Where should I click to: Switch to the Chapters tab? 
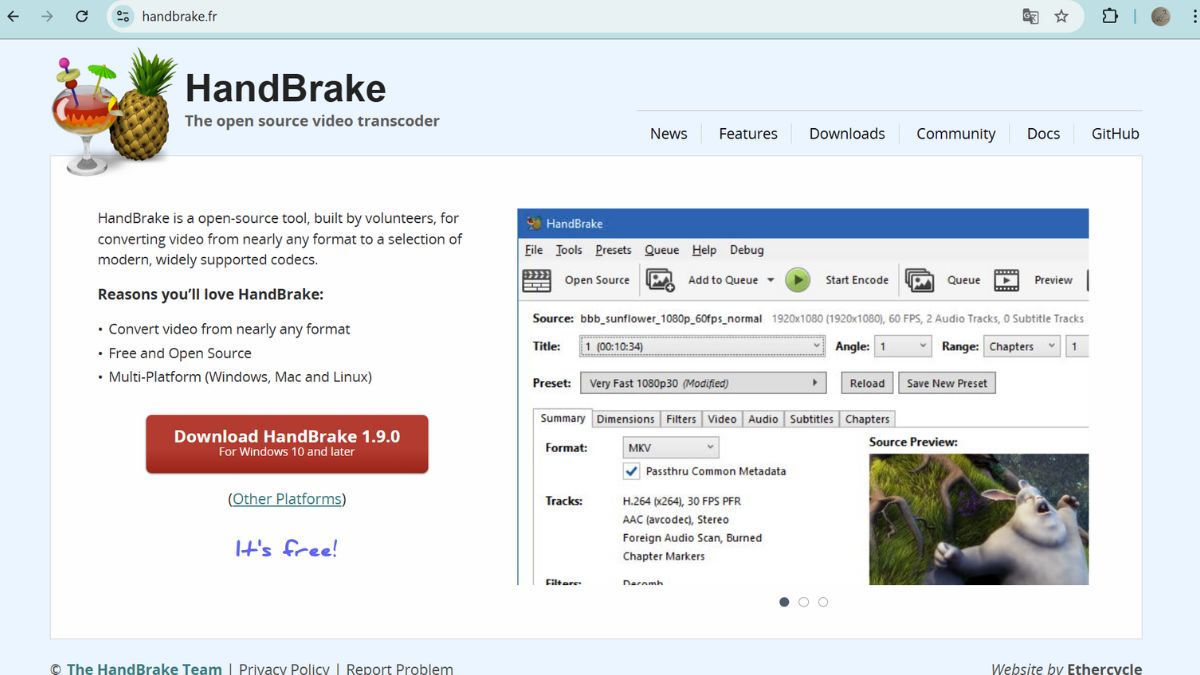pyautogui.click(x=867, y=419)
